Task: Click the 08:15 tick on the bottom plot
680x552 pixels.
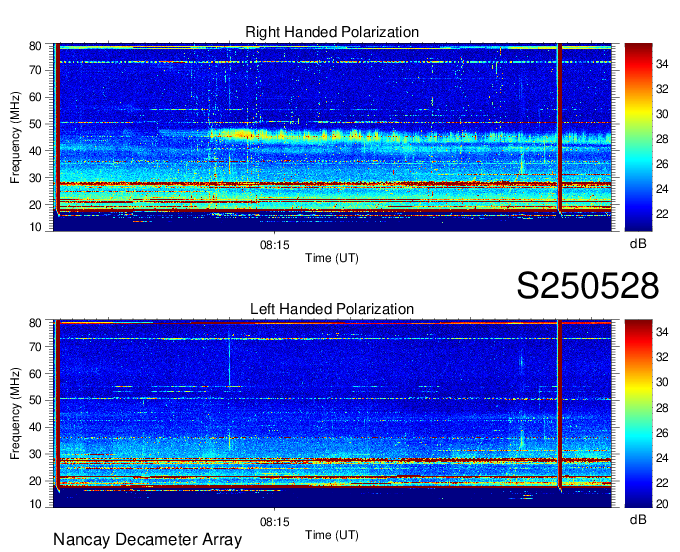Action: [275, 522]
